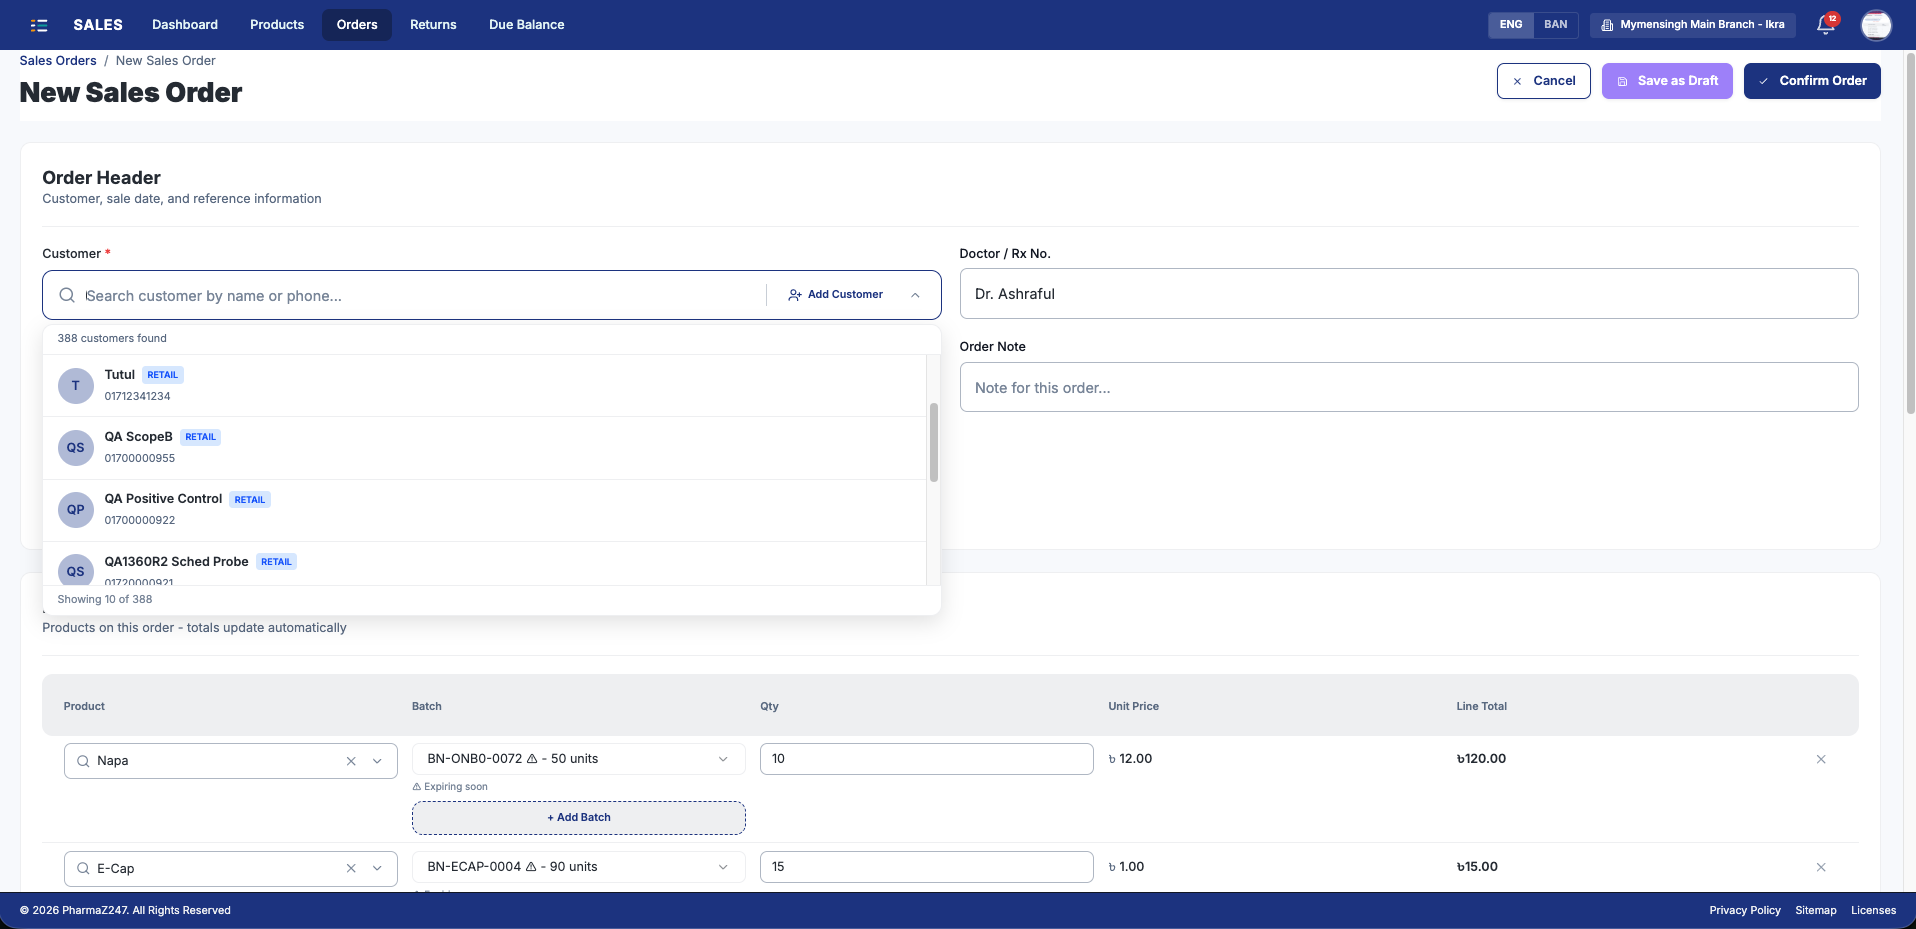Collapse the customer dropdown list
Screen dimensions: 1916x929
point(915,295)
